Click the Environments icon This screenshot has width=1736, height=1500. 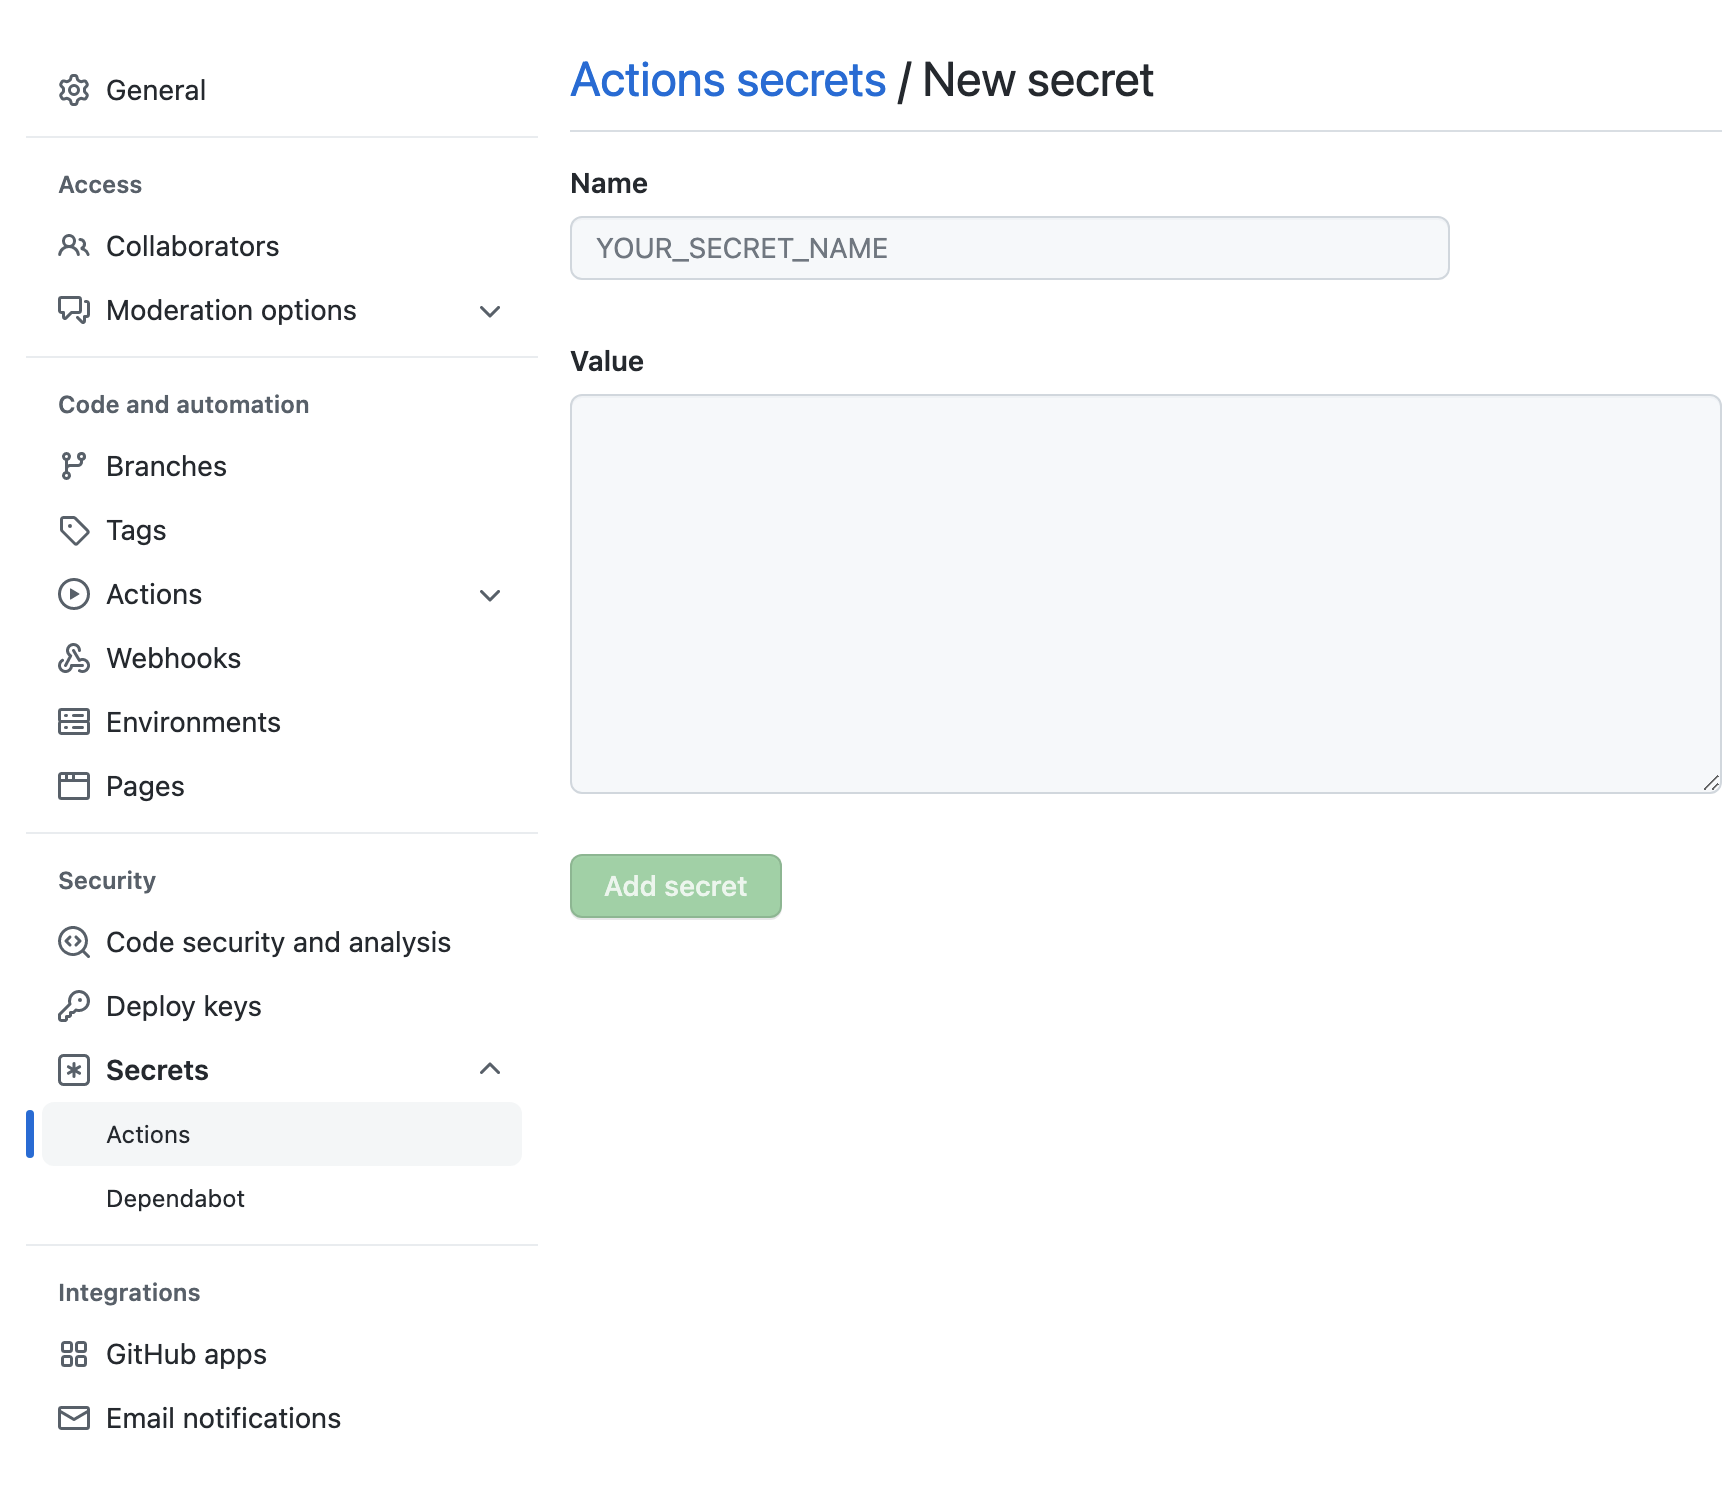[74, 721]
